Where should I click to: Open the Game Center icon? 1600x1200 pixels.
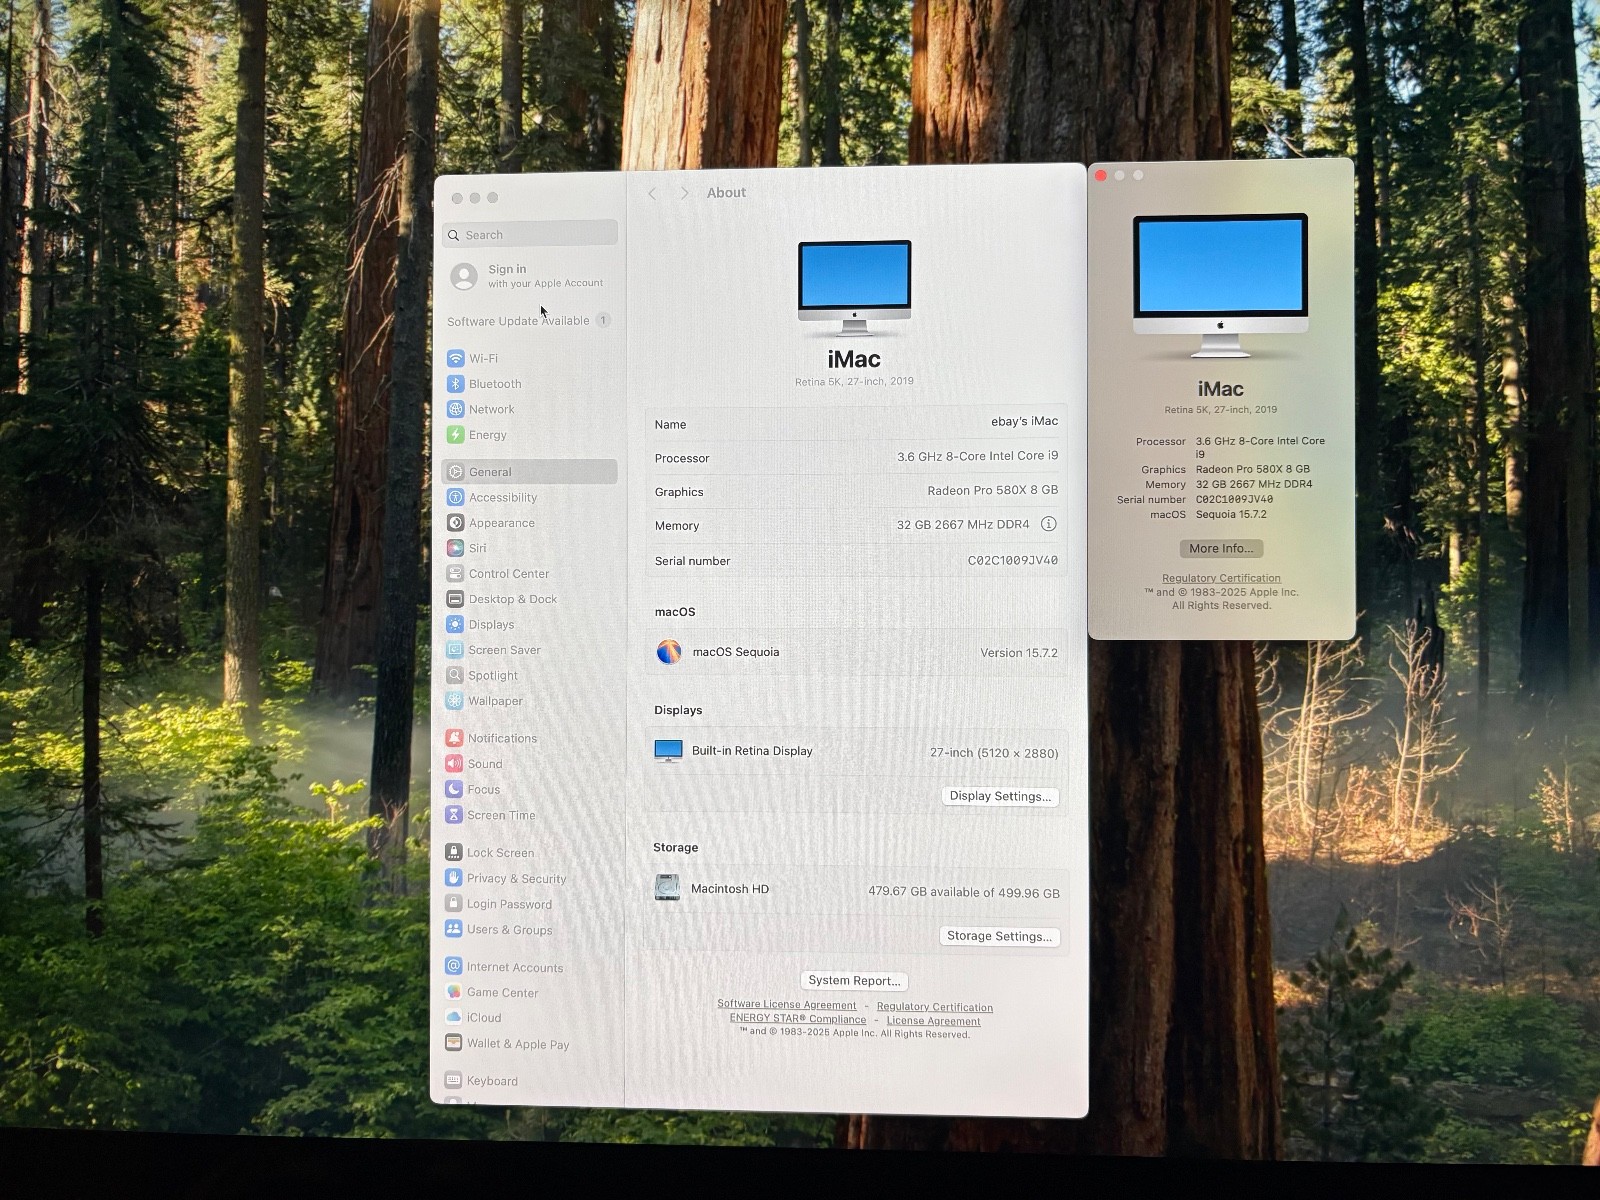(x=453, y=992)
